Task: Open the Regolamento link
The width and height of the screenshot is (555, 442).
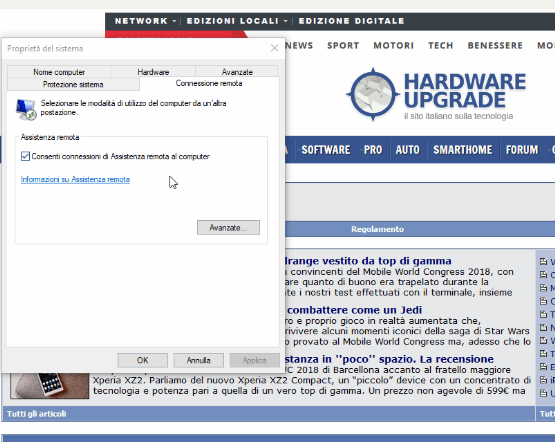Action: pos(377,229)
